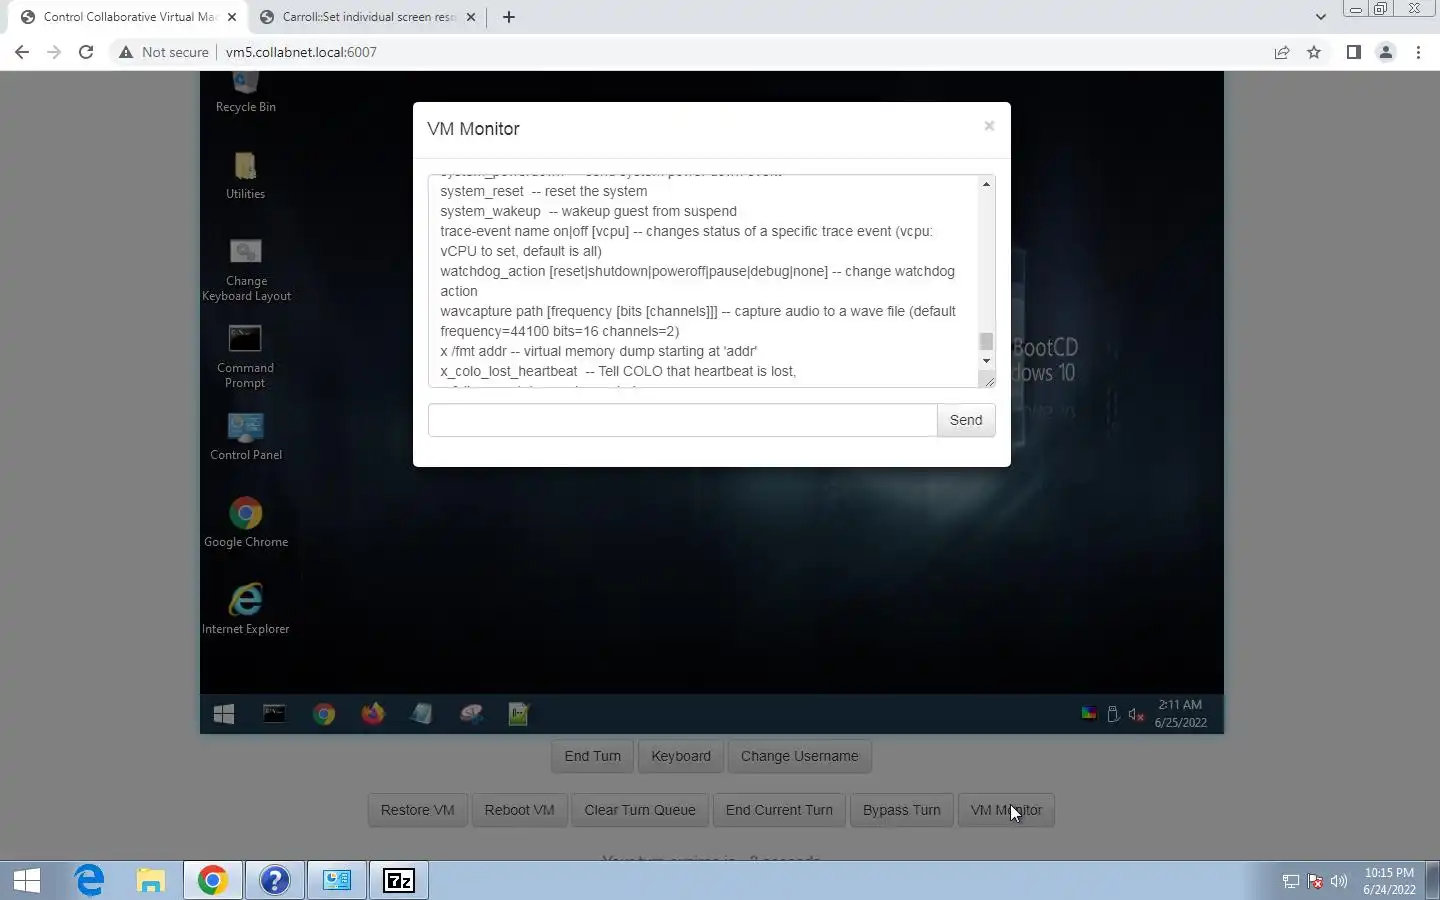The image size is (1440, 900).
Task: Reload the current page
Action: click(86, 52)
